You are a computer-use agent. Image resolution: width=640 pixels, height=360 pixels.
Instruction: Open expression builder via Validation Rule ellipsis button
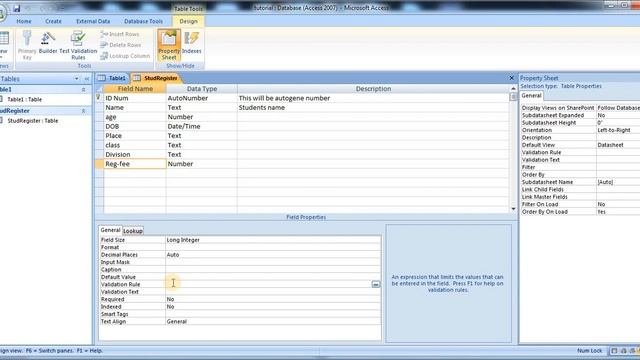tap(376, 284)
